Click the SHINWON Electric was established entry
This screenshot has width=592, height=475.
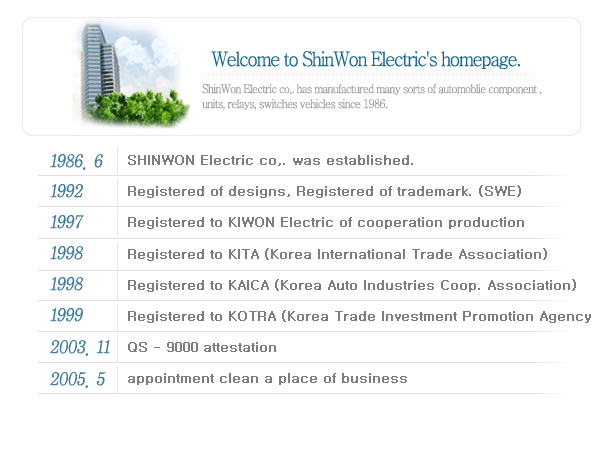270,160
